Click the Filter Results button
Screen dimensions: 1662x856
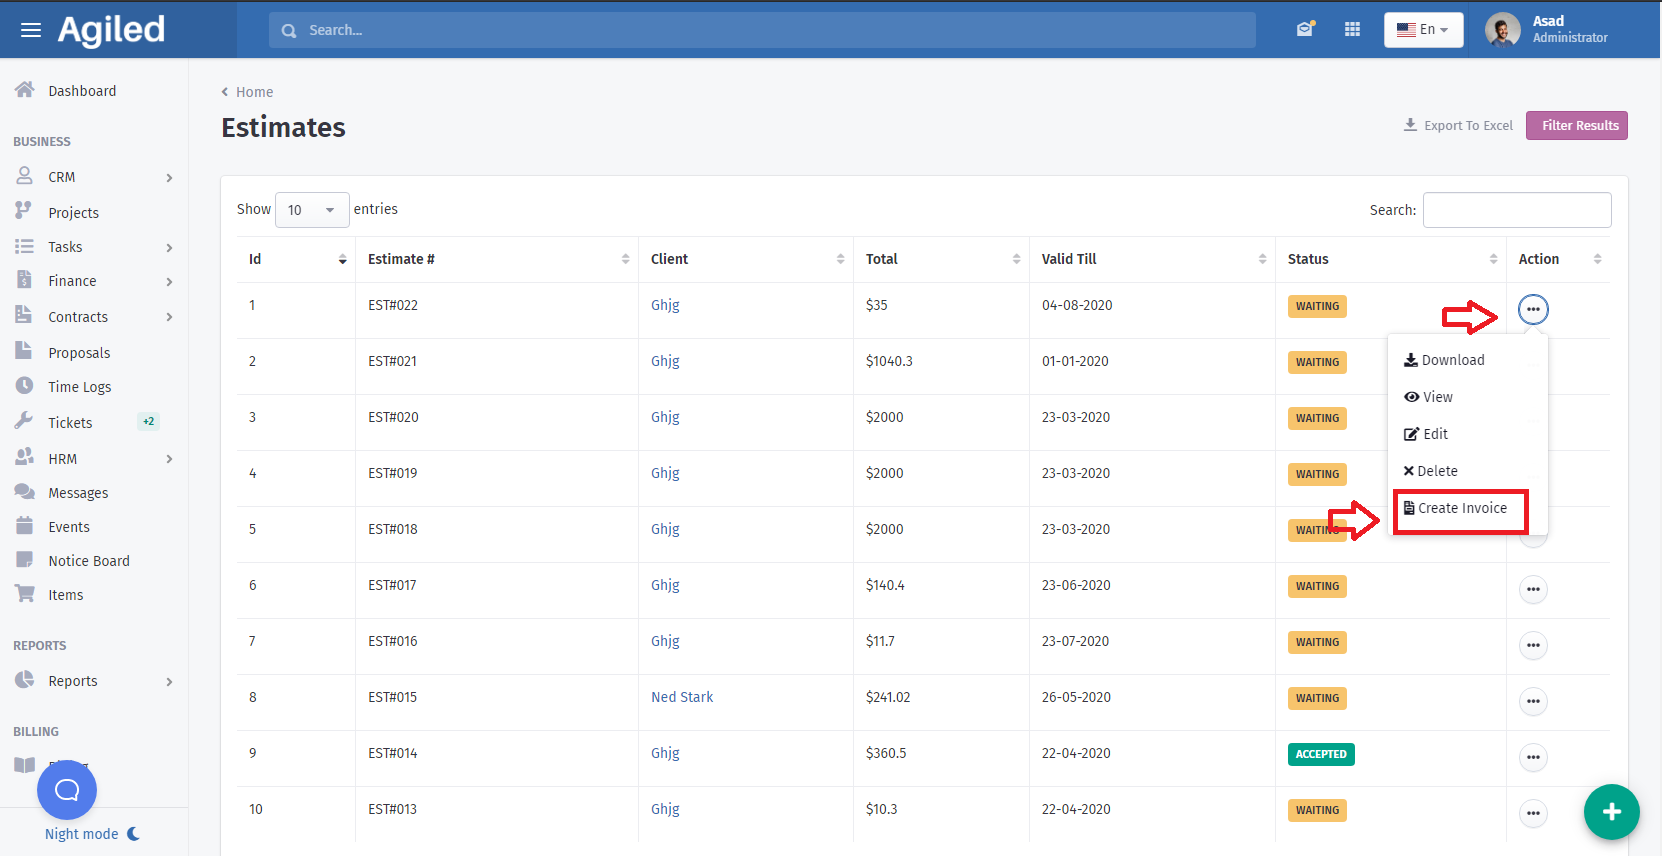[x=1576, y=126]
